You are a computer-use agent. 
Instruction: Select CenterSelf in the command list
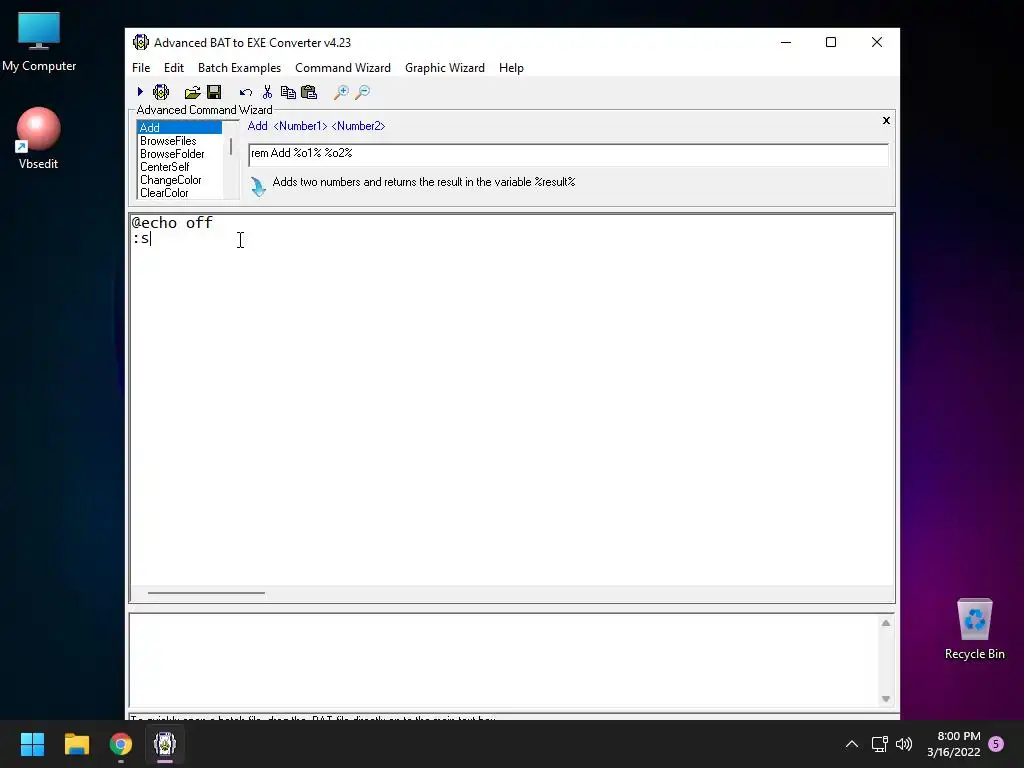coord(180,167)
